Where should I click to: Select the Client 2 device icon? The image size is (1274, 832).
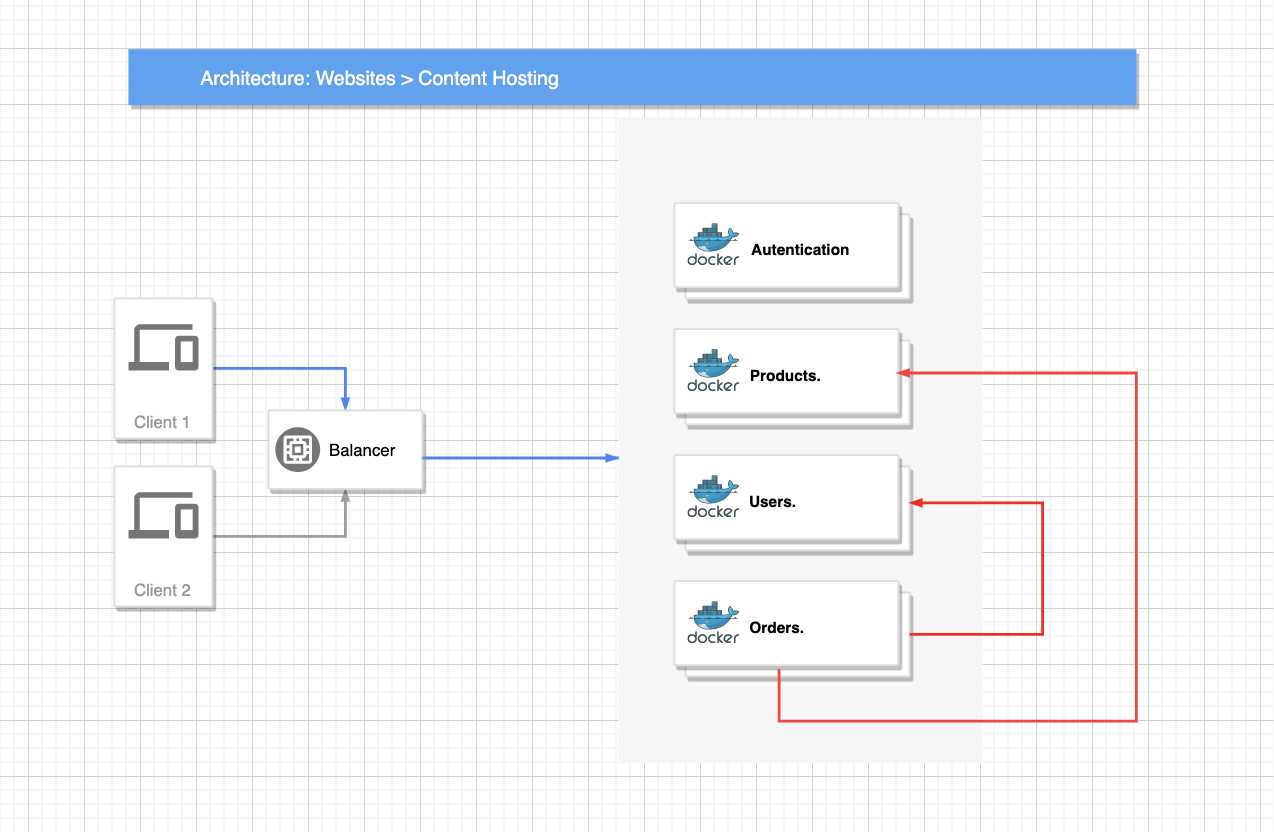click(x=163, y=516)
